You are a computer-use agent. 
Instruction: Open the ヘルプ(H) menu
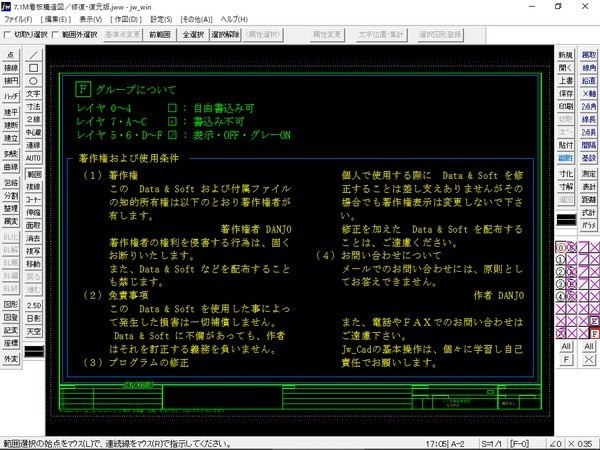(x=234, y=19)
